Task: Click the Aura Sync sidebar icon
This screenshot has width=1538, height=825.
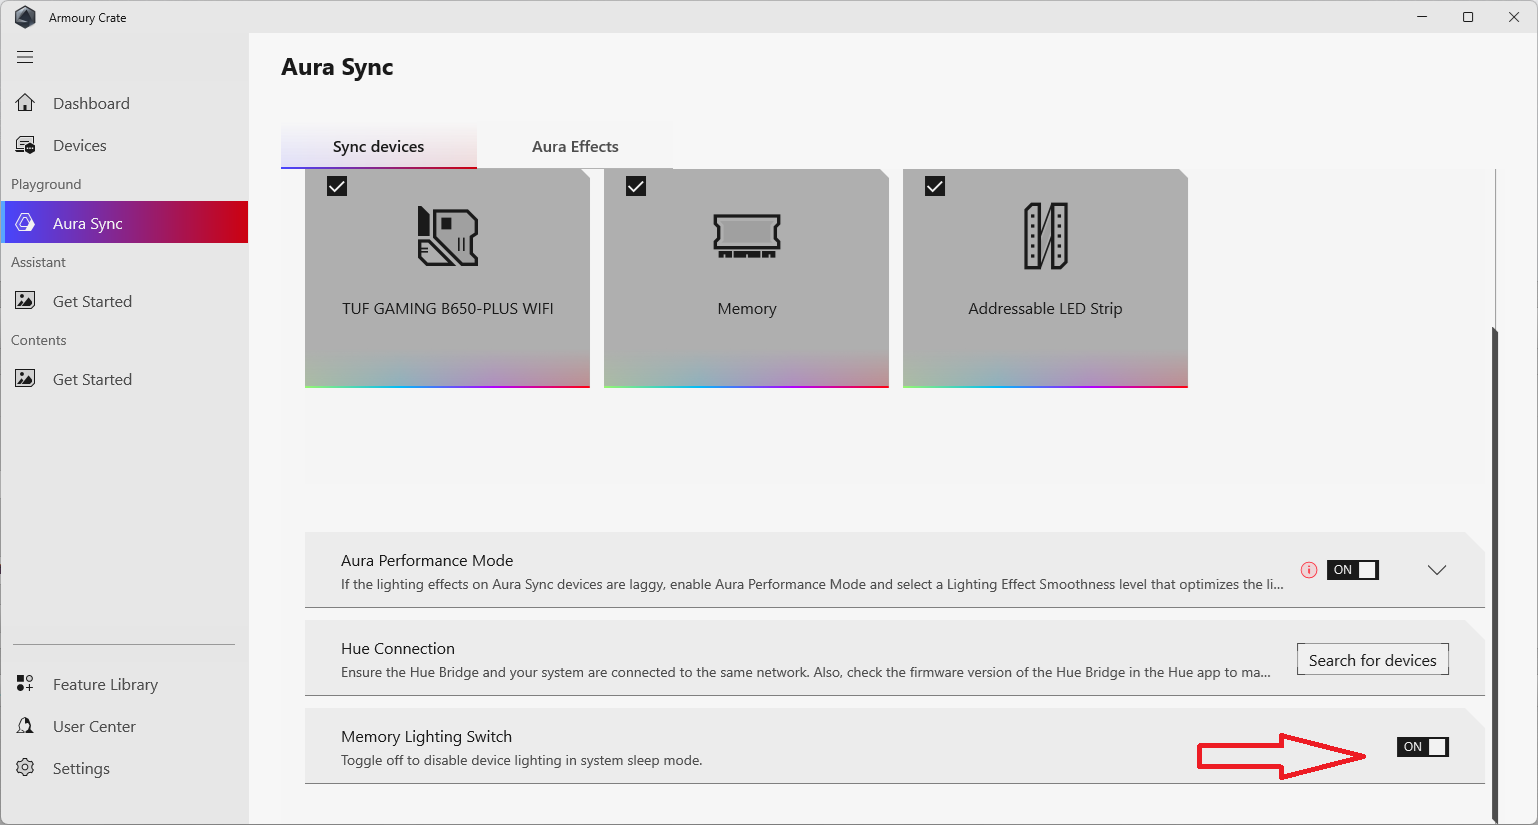Action: [x=26, y=222]
